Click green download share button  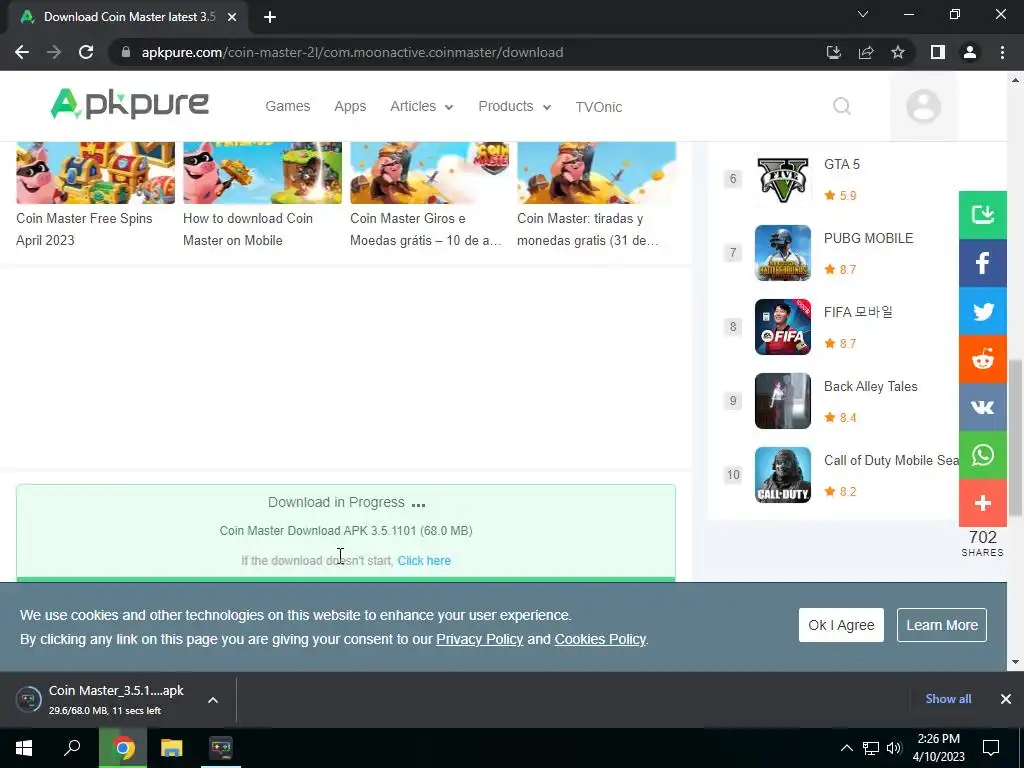pyautogui.click(x=982, y=215)
